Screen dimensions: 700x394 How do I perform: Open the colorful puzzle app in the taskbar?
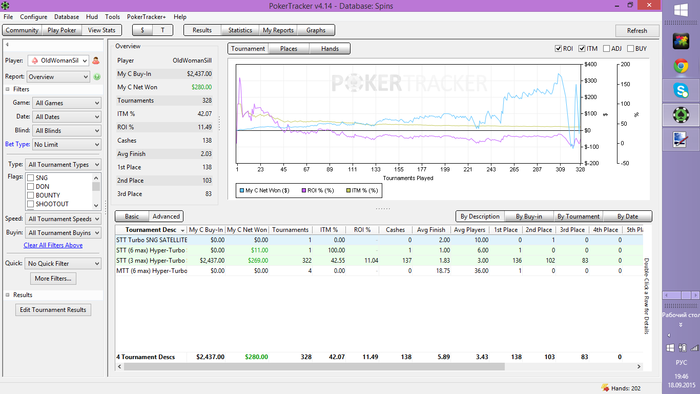[x=681, y=41]
